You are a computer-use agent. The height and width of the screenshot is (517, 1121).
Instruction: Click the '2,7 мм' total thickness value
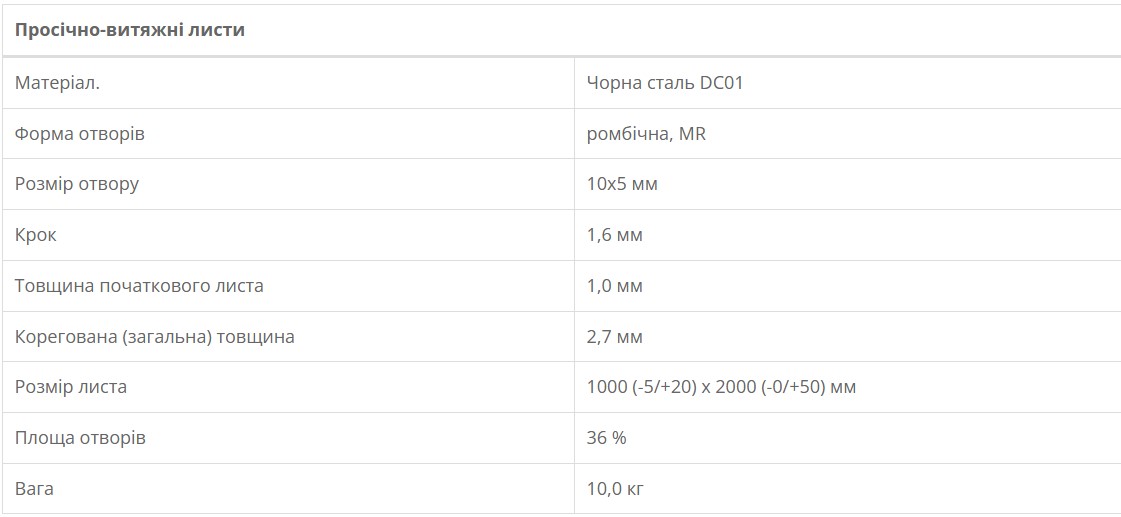point(615,336)
